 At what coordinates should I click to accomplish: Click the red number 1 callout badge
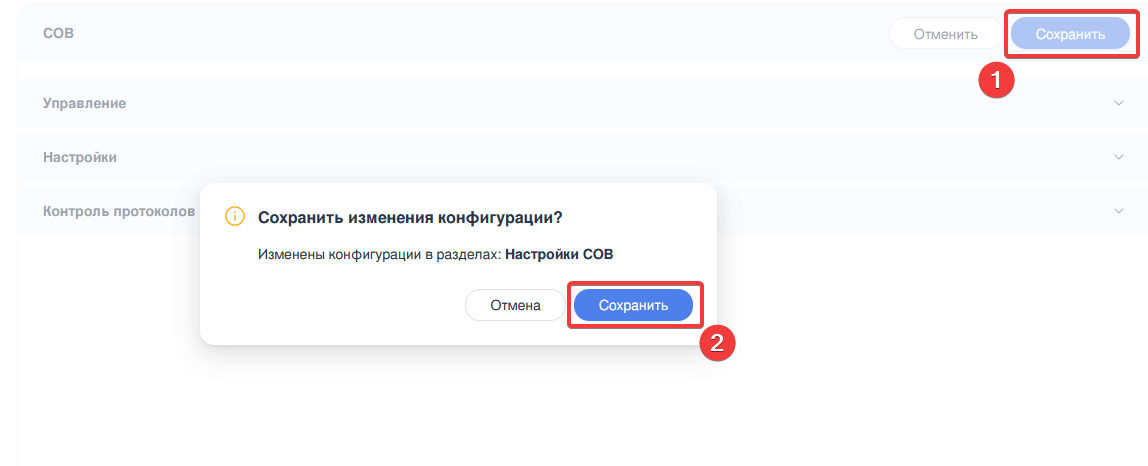[996, 79]
